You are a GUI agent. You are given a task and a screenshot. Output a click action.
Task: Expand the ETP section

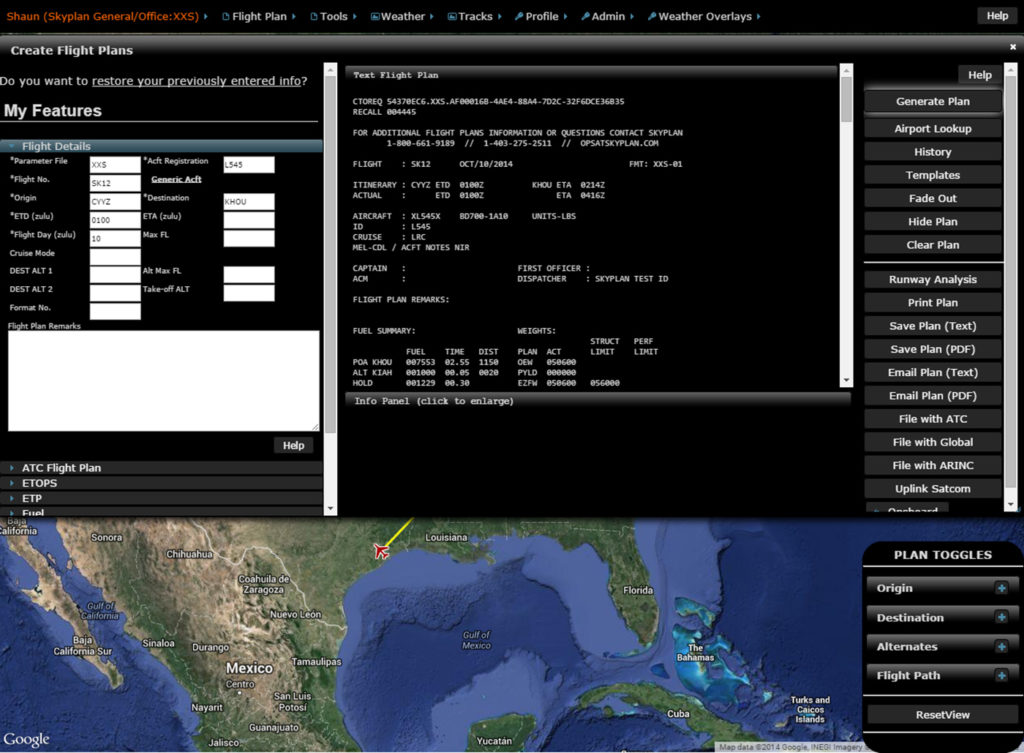tap(161, 498)
